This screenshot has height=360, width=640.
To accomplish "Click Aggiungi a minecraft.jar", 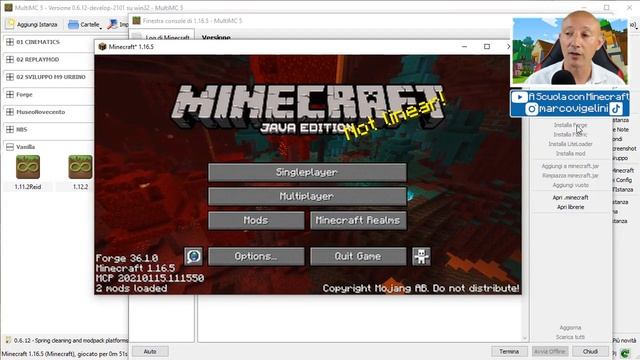I will 570,166.
